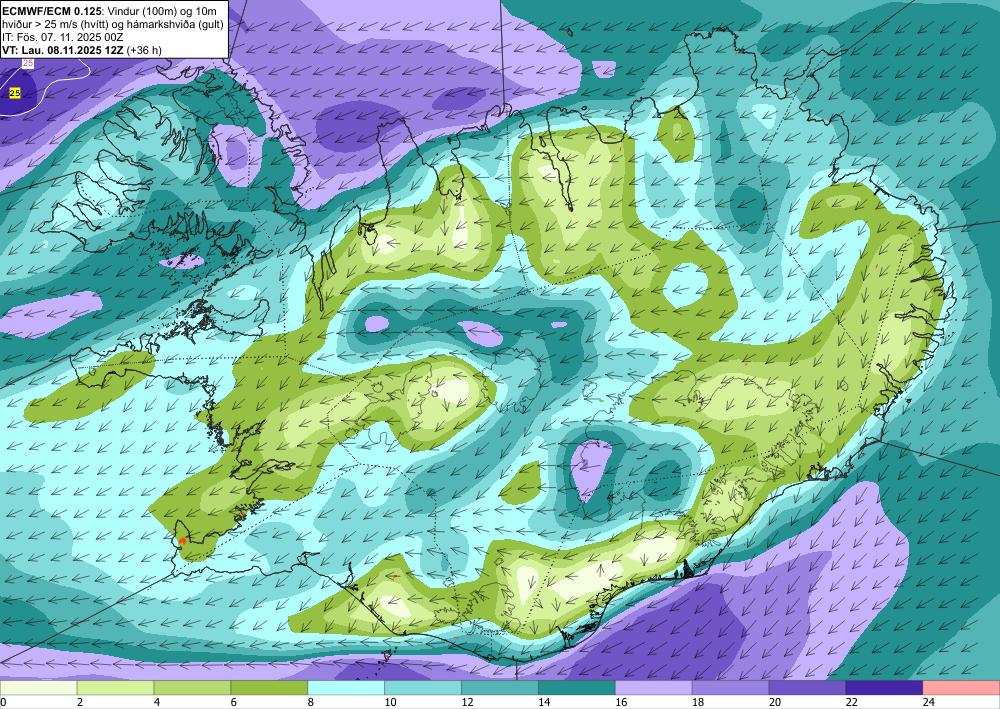Click the 4–6 m/s medium green legend swatch
The width and height of the screenshot is (1000, 709).
coord(192,689)
